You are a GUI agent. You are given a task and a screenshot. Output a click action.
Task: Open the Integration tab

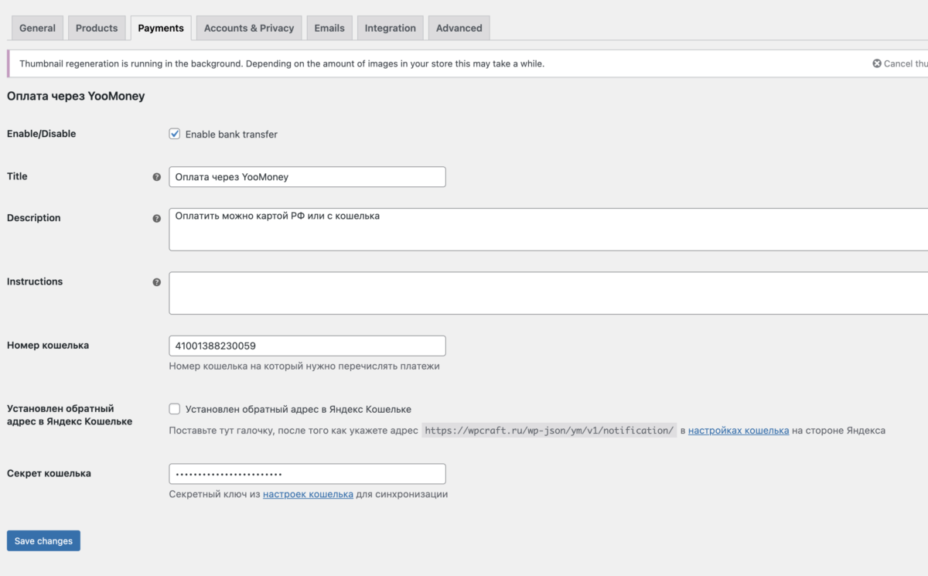click(x=390, y=28)
